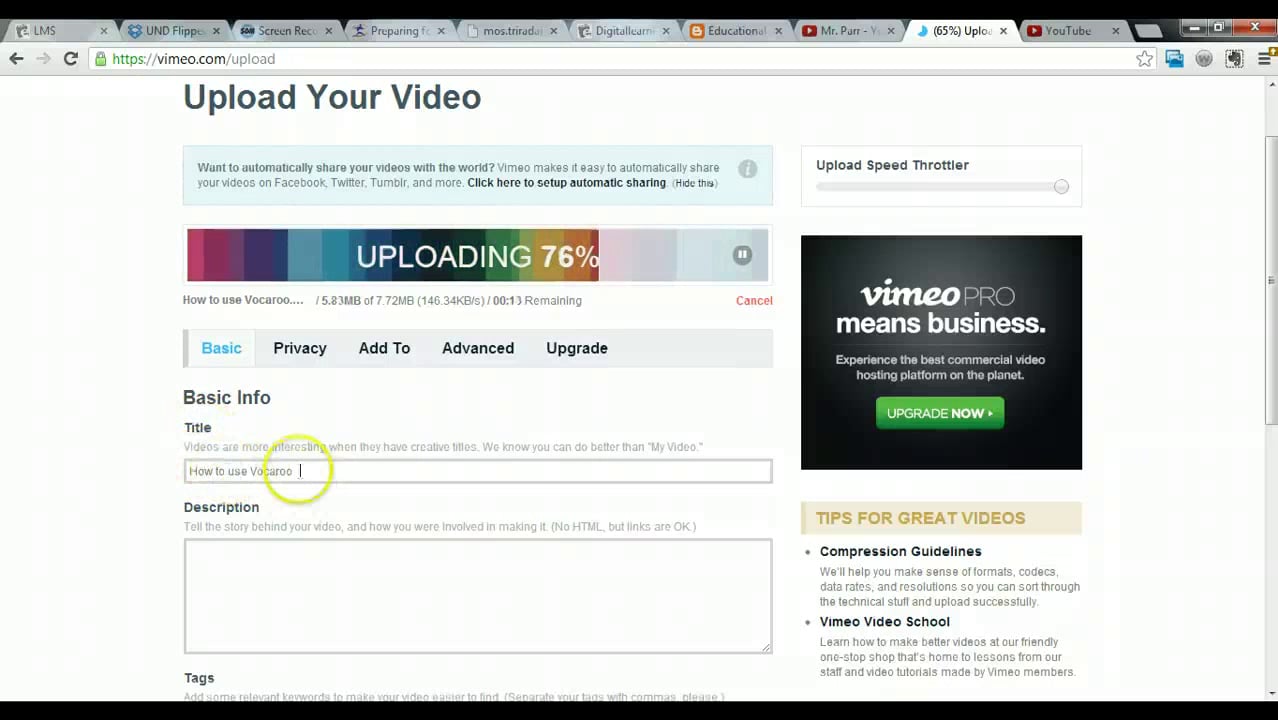Bookmark this page with star icon

point(1144,59)
